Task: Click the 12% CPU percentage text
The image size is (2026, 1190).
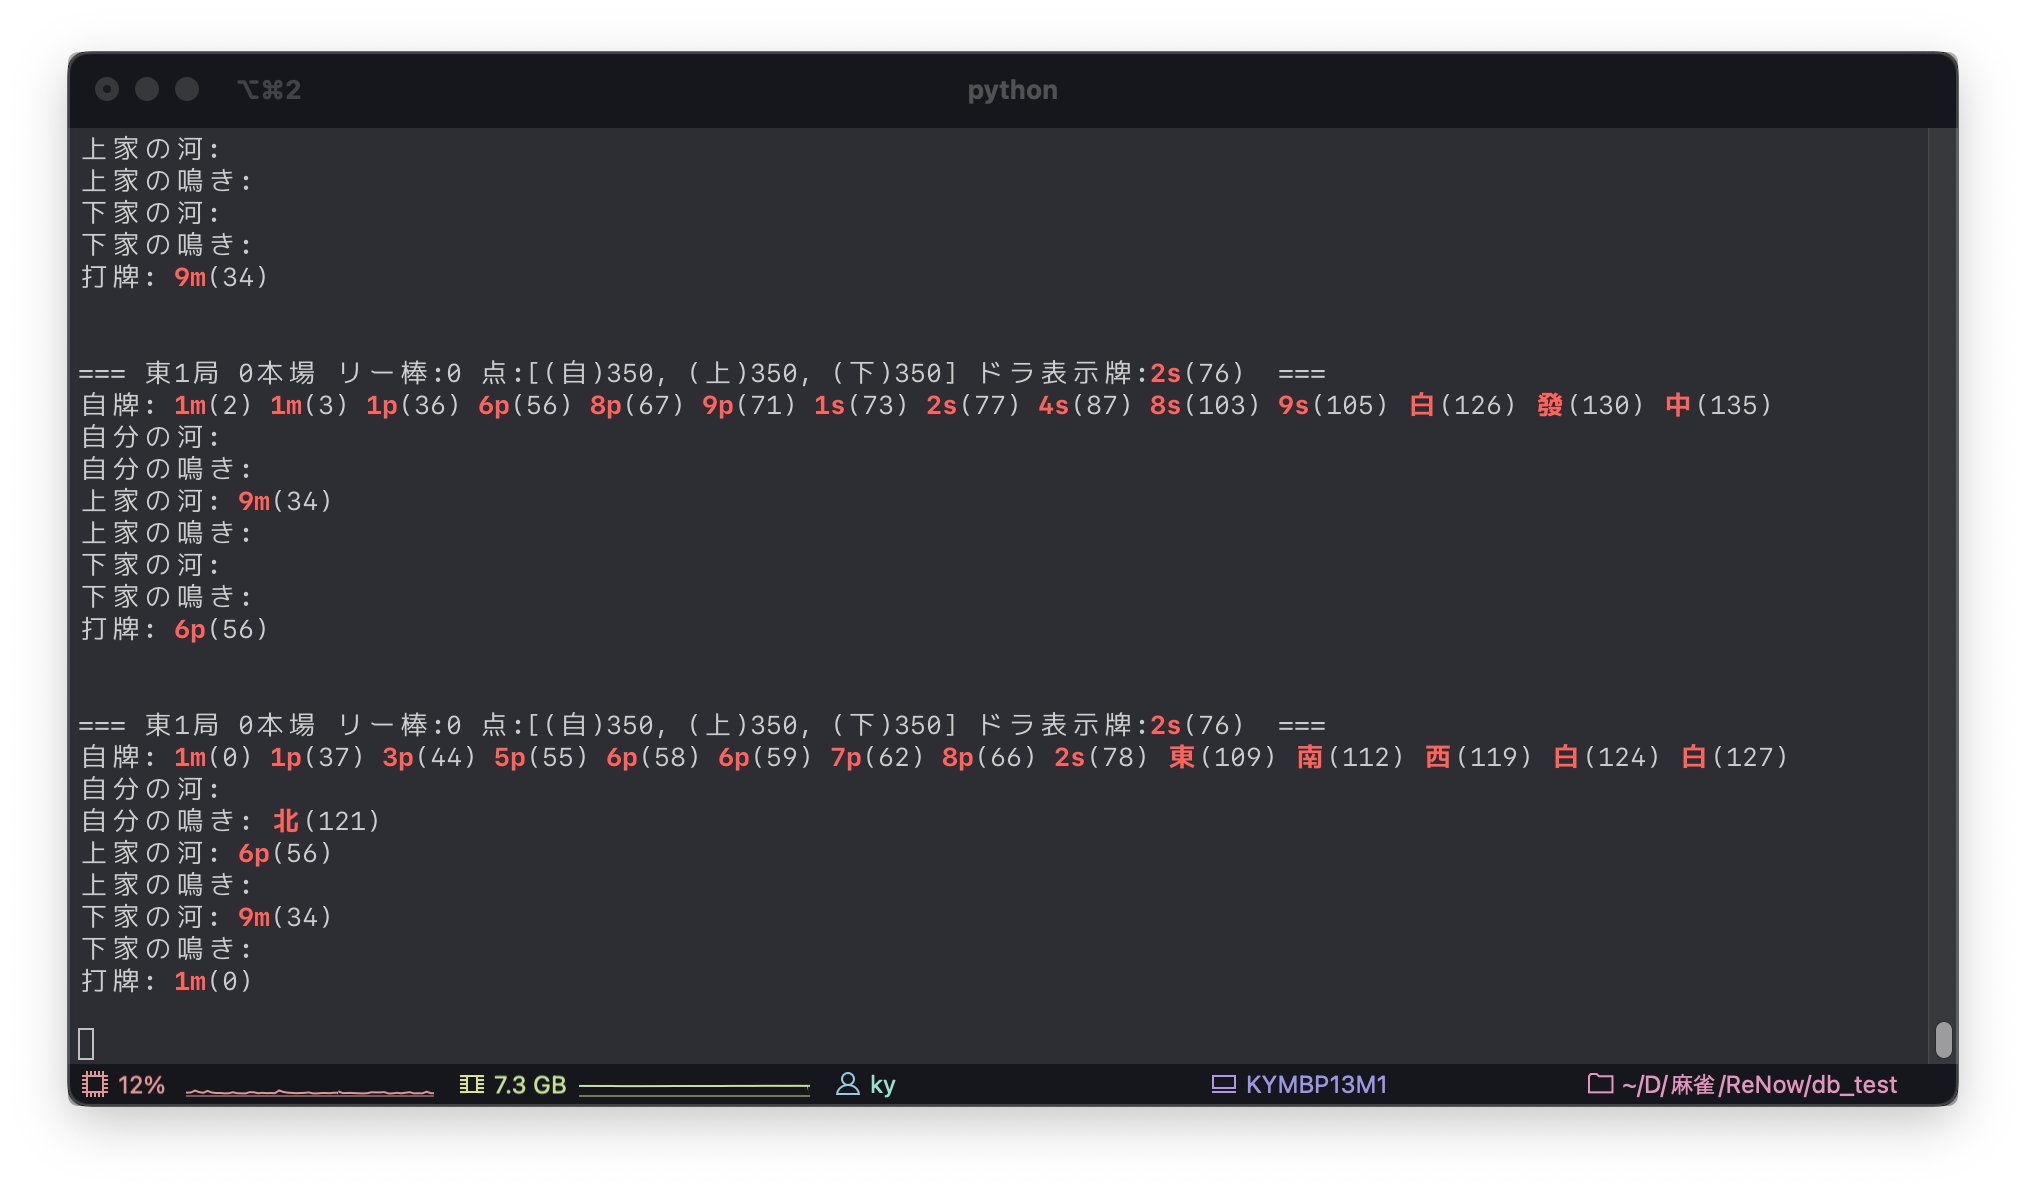Action: pyautogui.click(x=141, y=1084)
